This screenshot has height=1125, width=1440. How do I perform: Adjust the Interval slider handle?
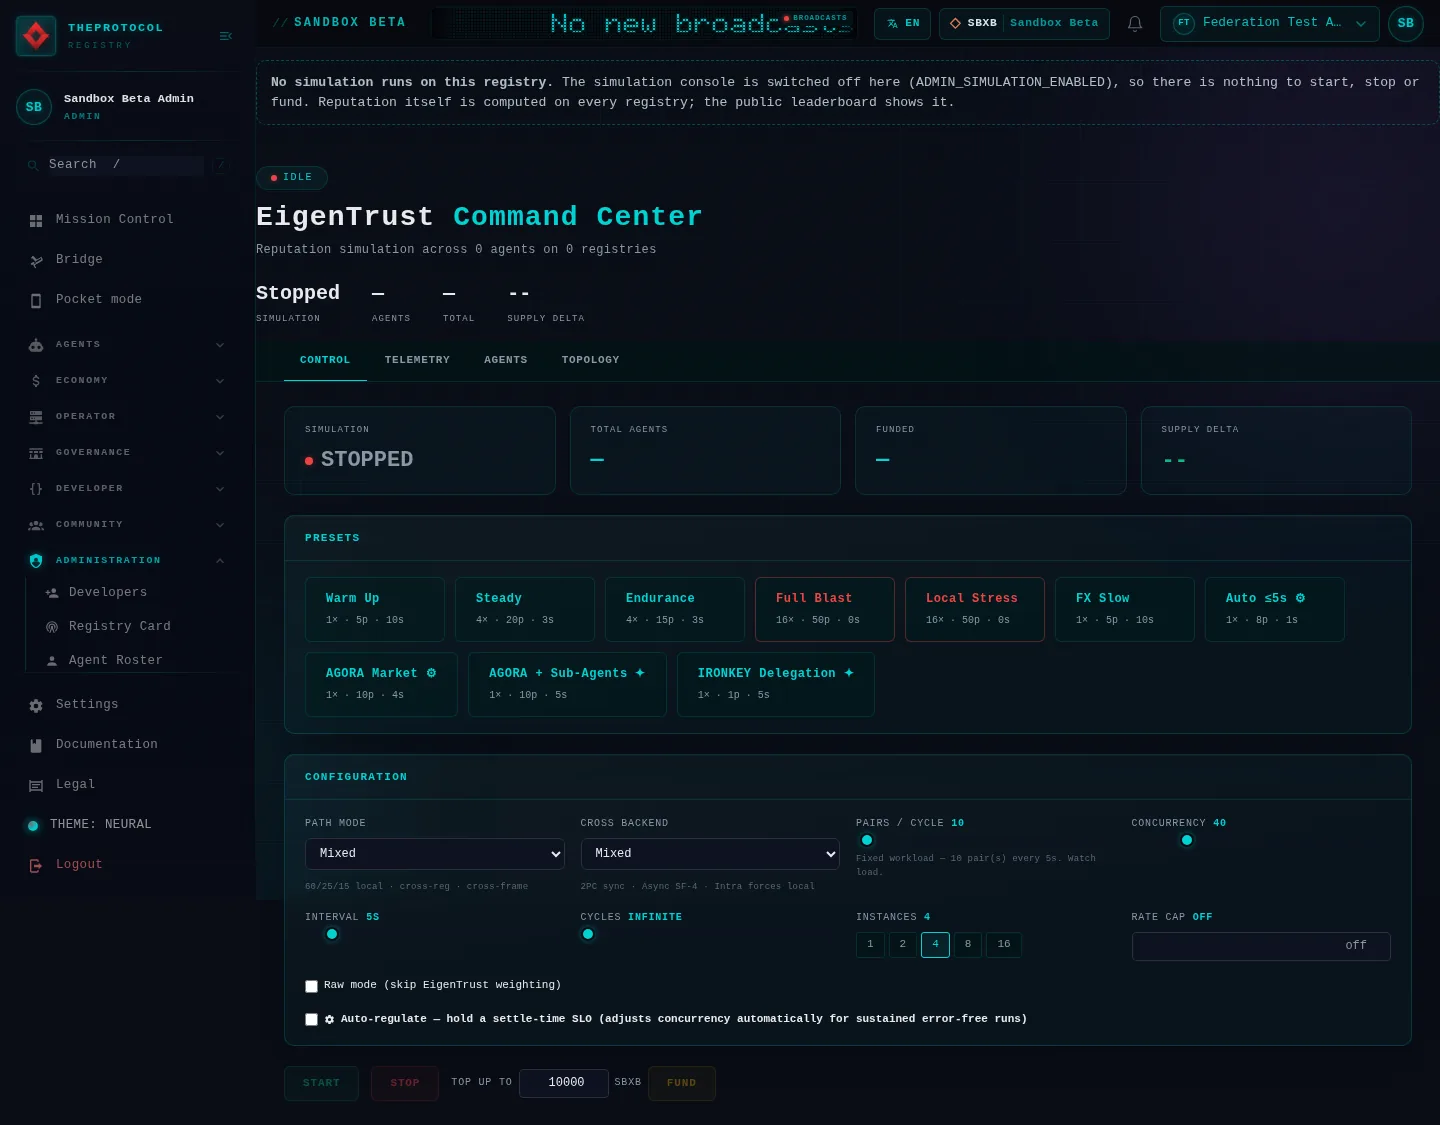pos(332,934)
